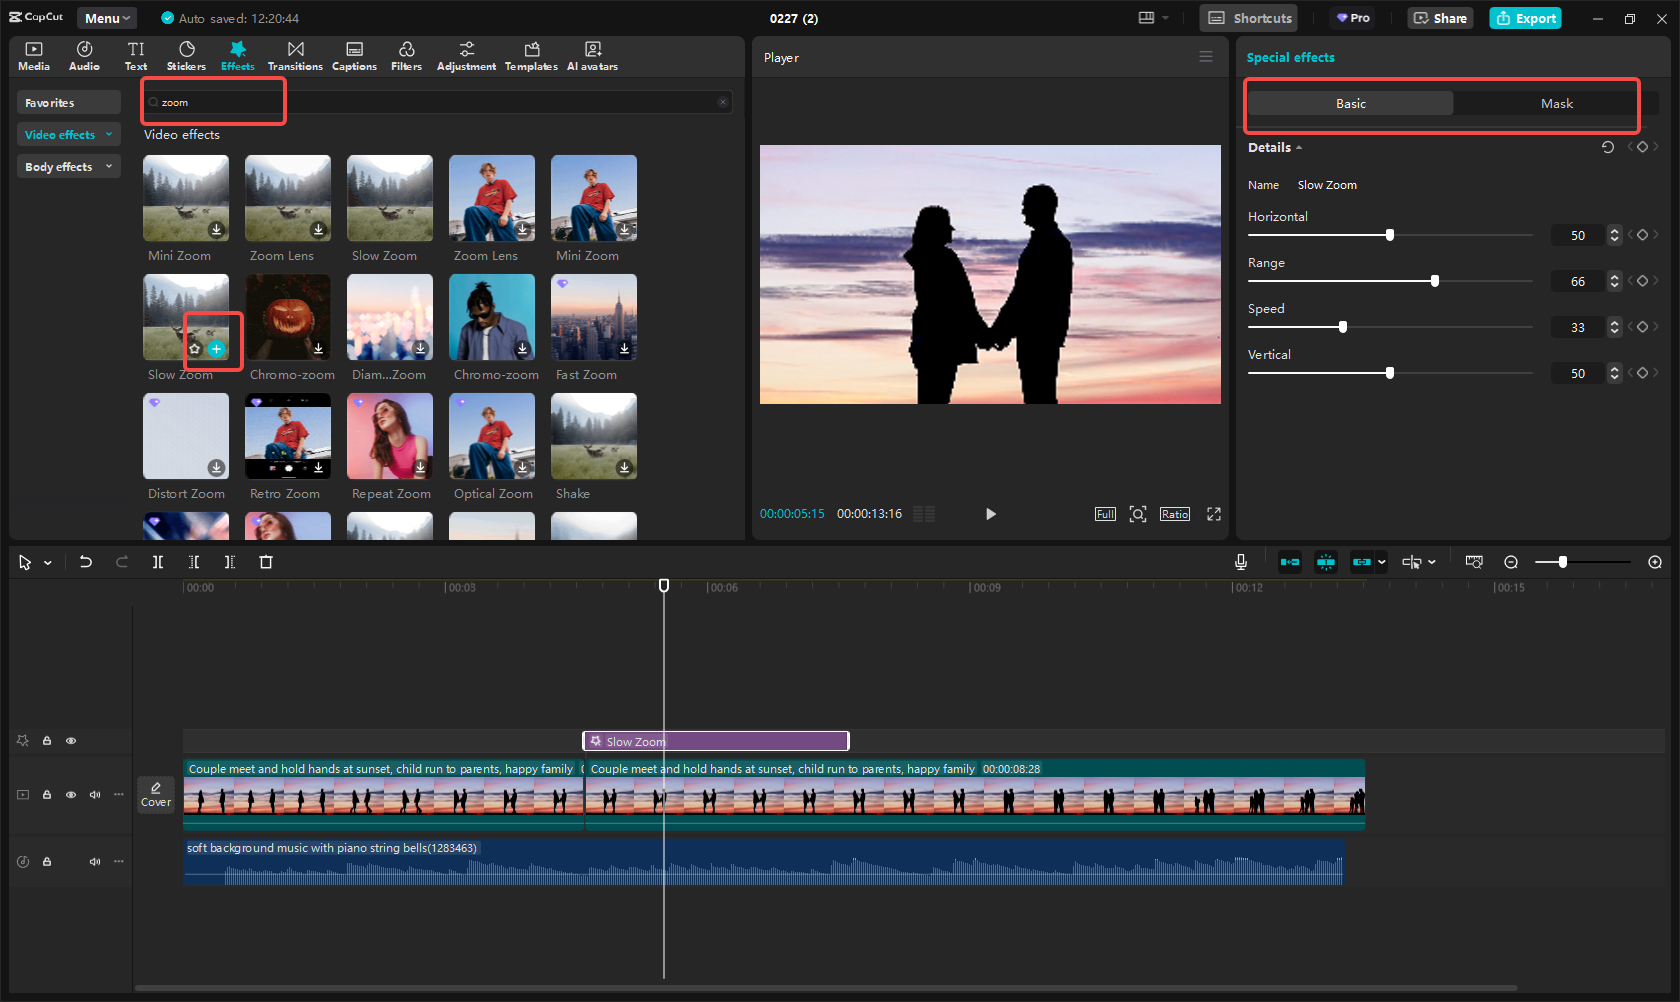Click the Export button
The width and height of the screenshot is (1680, 1002).
1525,18
